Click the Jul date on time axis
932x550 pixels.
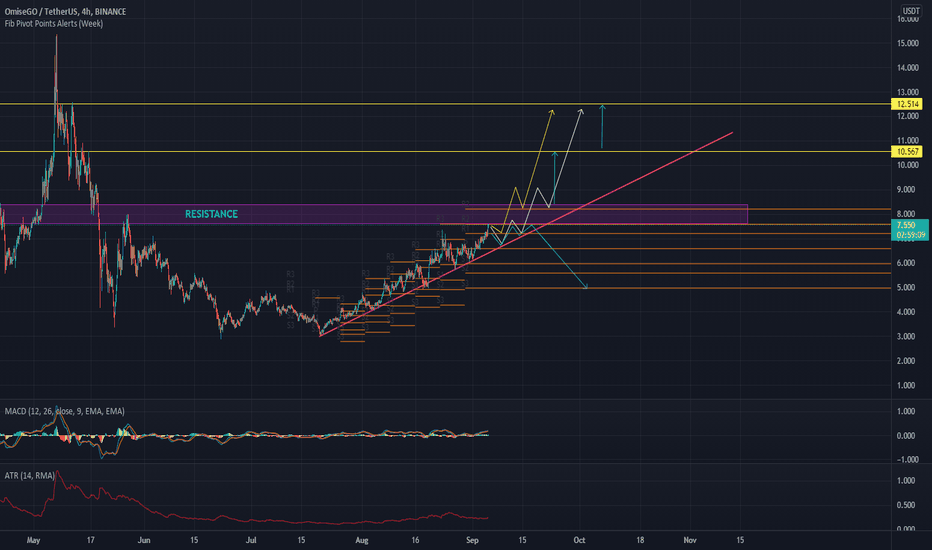(x=251, y=540)
